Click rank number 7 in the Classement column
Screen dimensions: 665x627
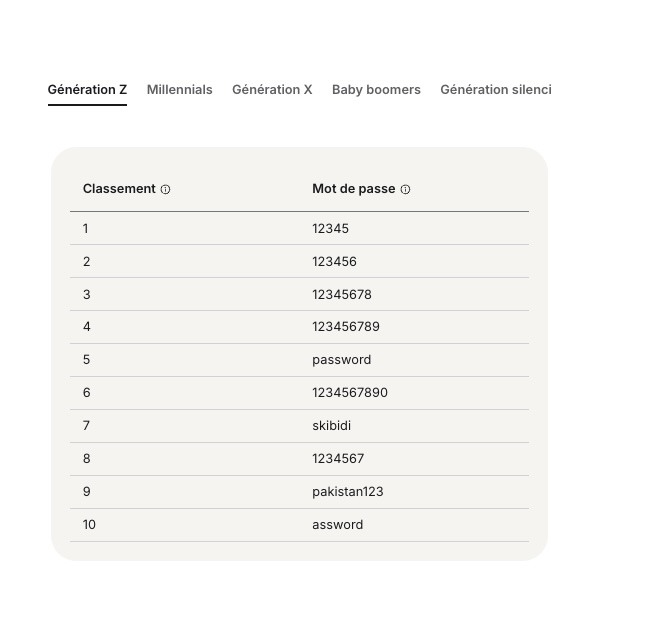point(86,426)
